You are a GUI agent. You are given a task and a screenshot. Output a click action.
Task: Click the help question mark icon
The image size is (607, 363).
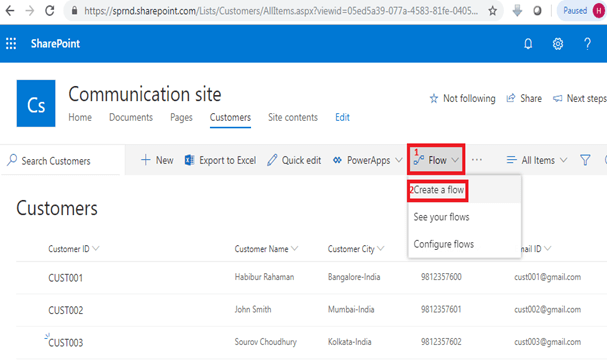point(587,44)
